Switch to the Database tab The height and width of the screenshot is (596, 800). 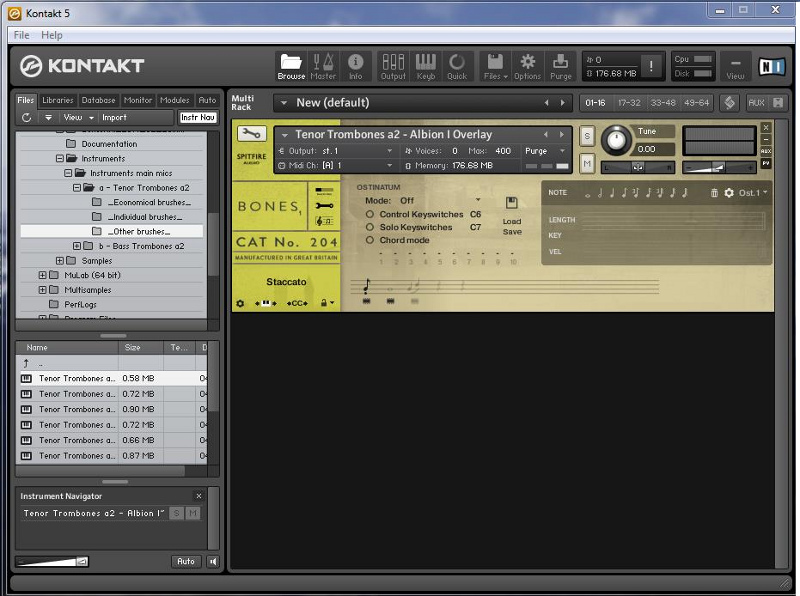98,100
